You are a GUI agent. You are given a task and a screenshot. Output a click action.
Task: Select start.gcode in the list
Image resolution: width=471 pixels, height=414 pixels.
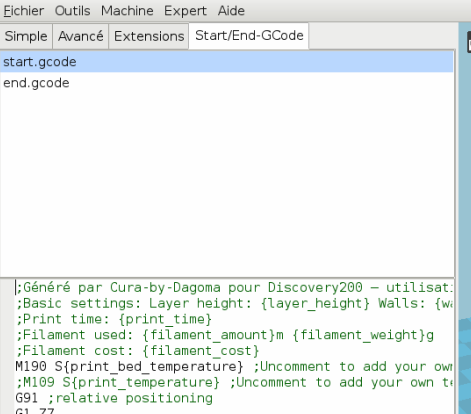click(227, 62)
